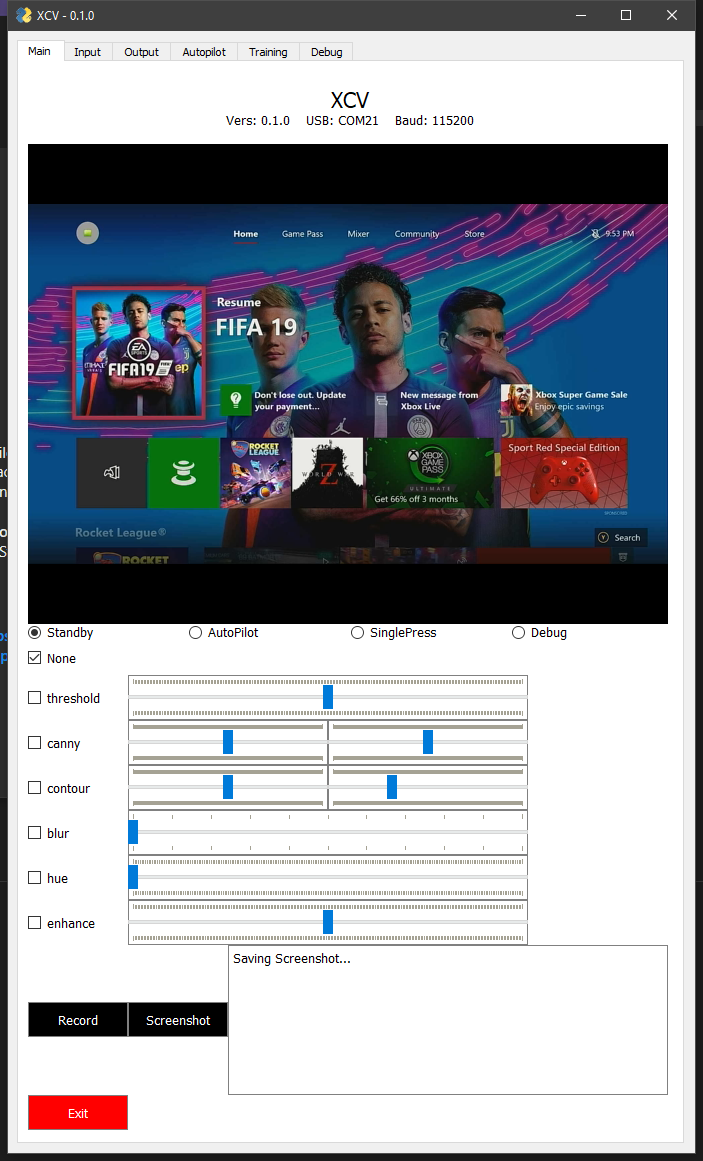Click the Screenshot button
The width and height of the screenshot is (703, 1161).
pos(178,1020)
